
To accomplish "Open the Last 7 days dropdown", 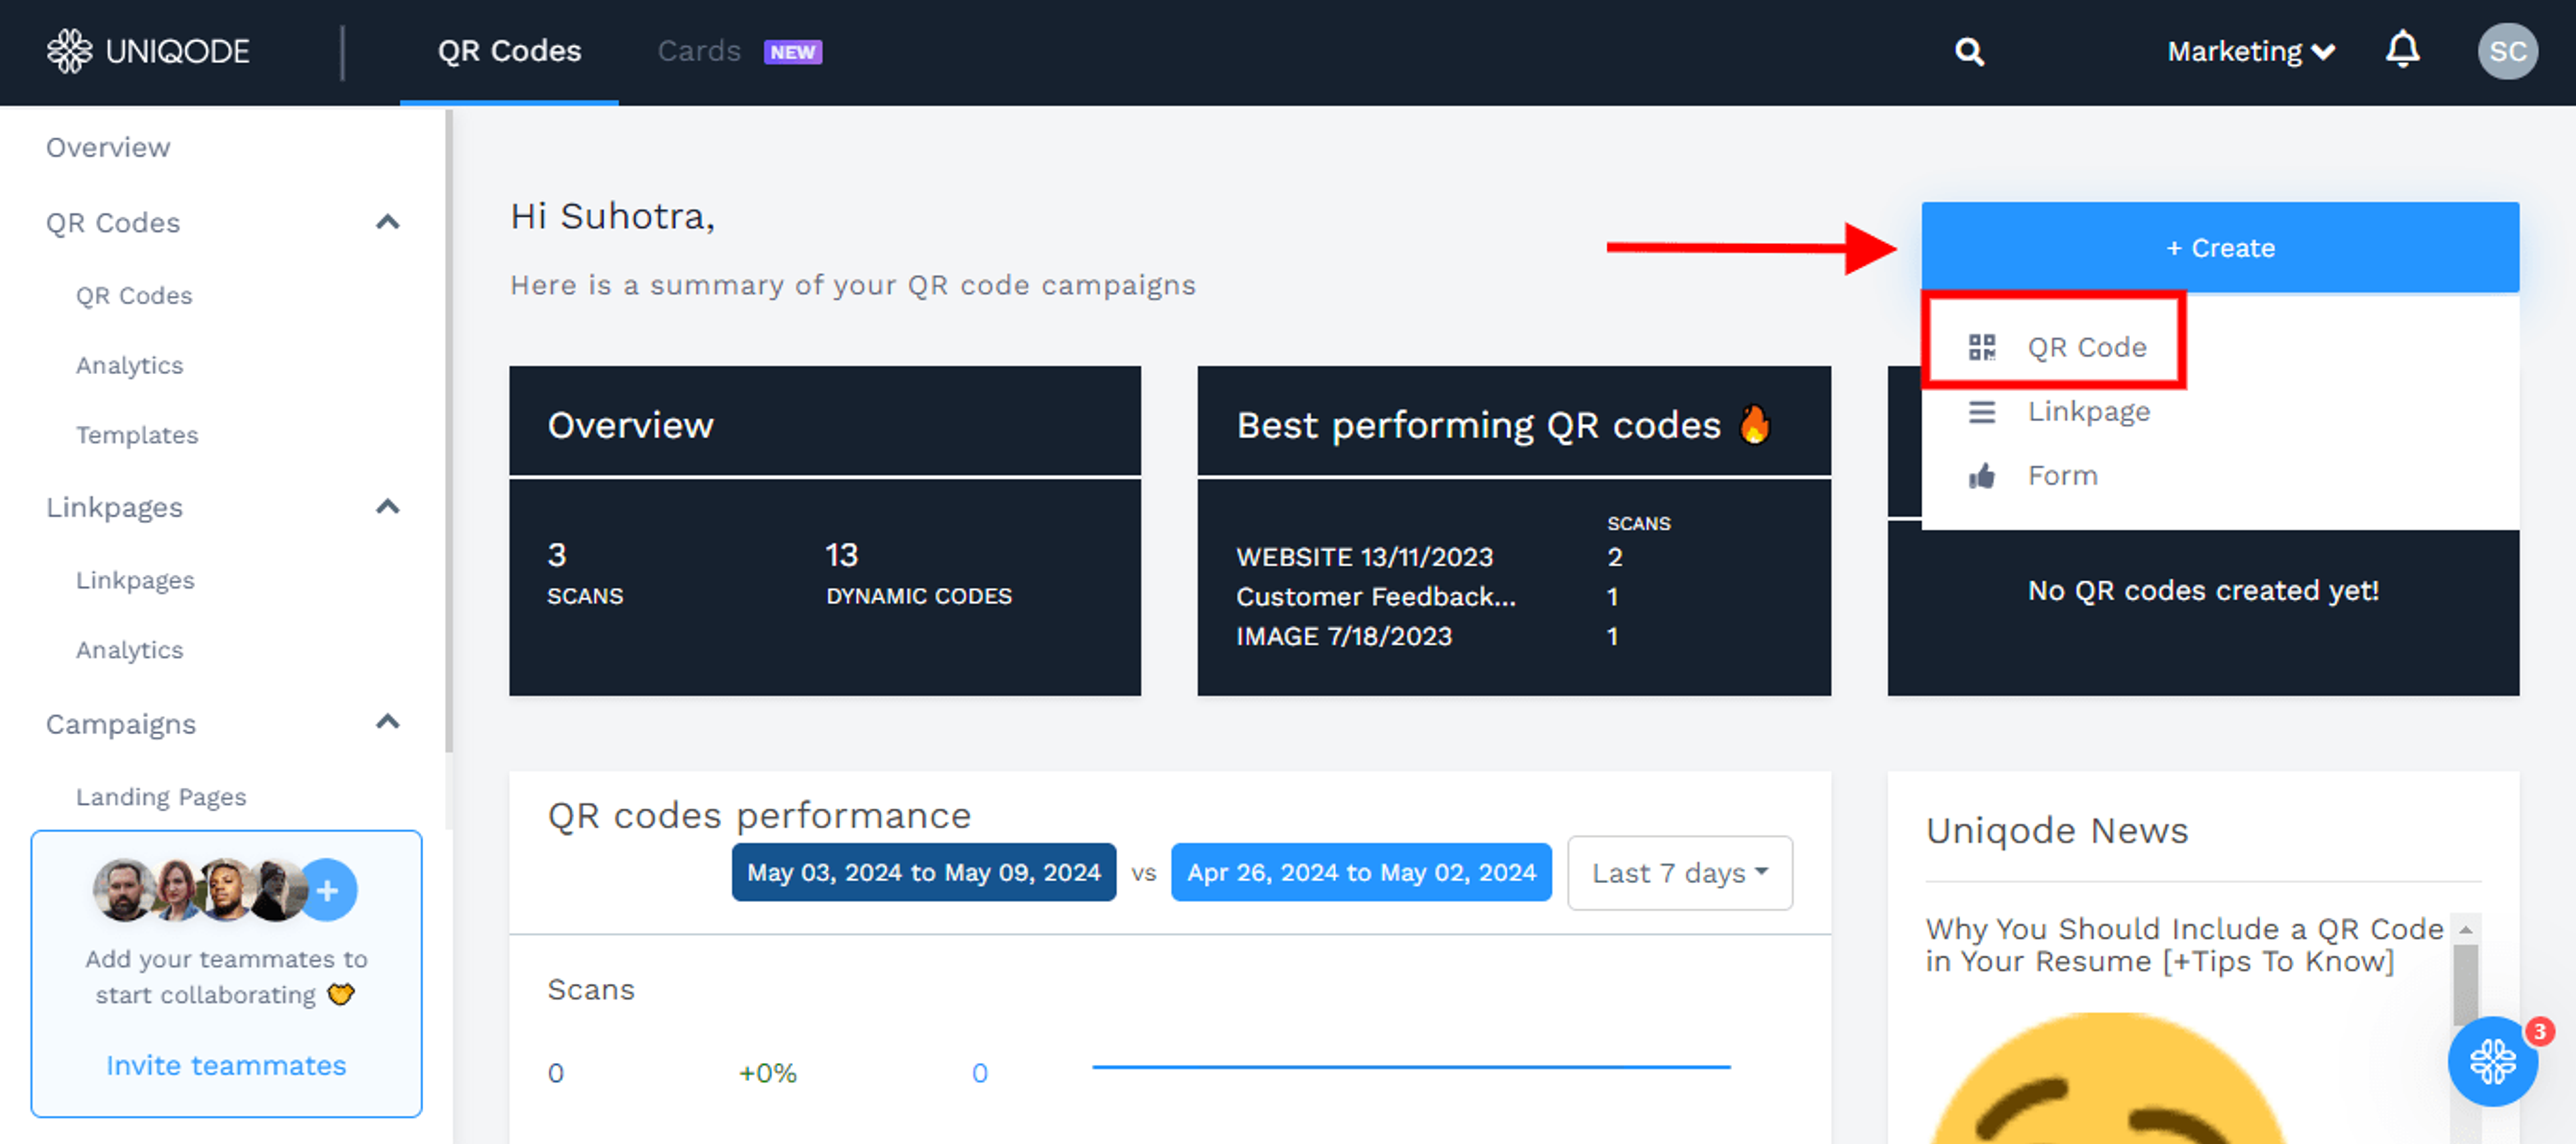I will click(x=1679, y=873).
